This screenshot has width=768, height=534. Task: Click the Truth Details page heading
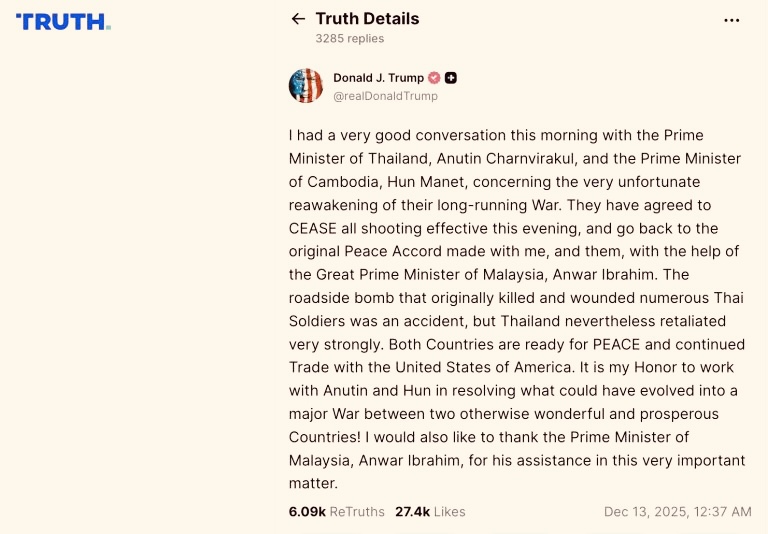[x=367, y=19]
